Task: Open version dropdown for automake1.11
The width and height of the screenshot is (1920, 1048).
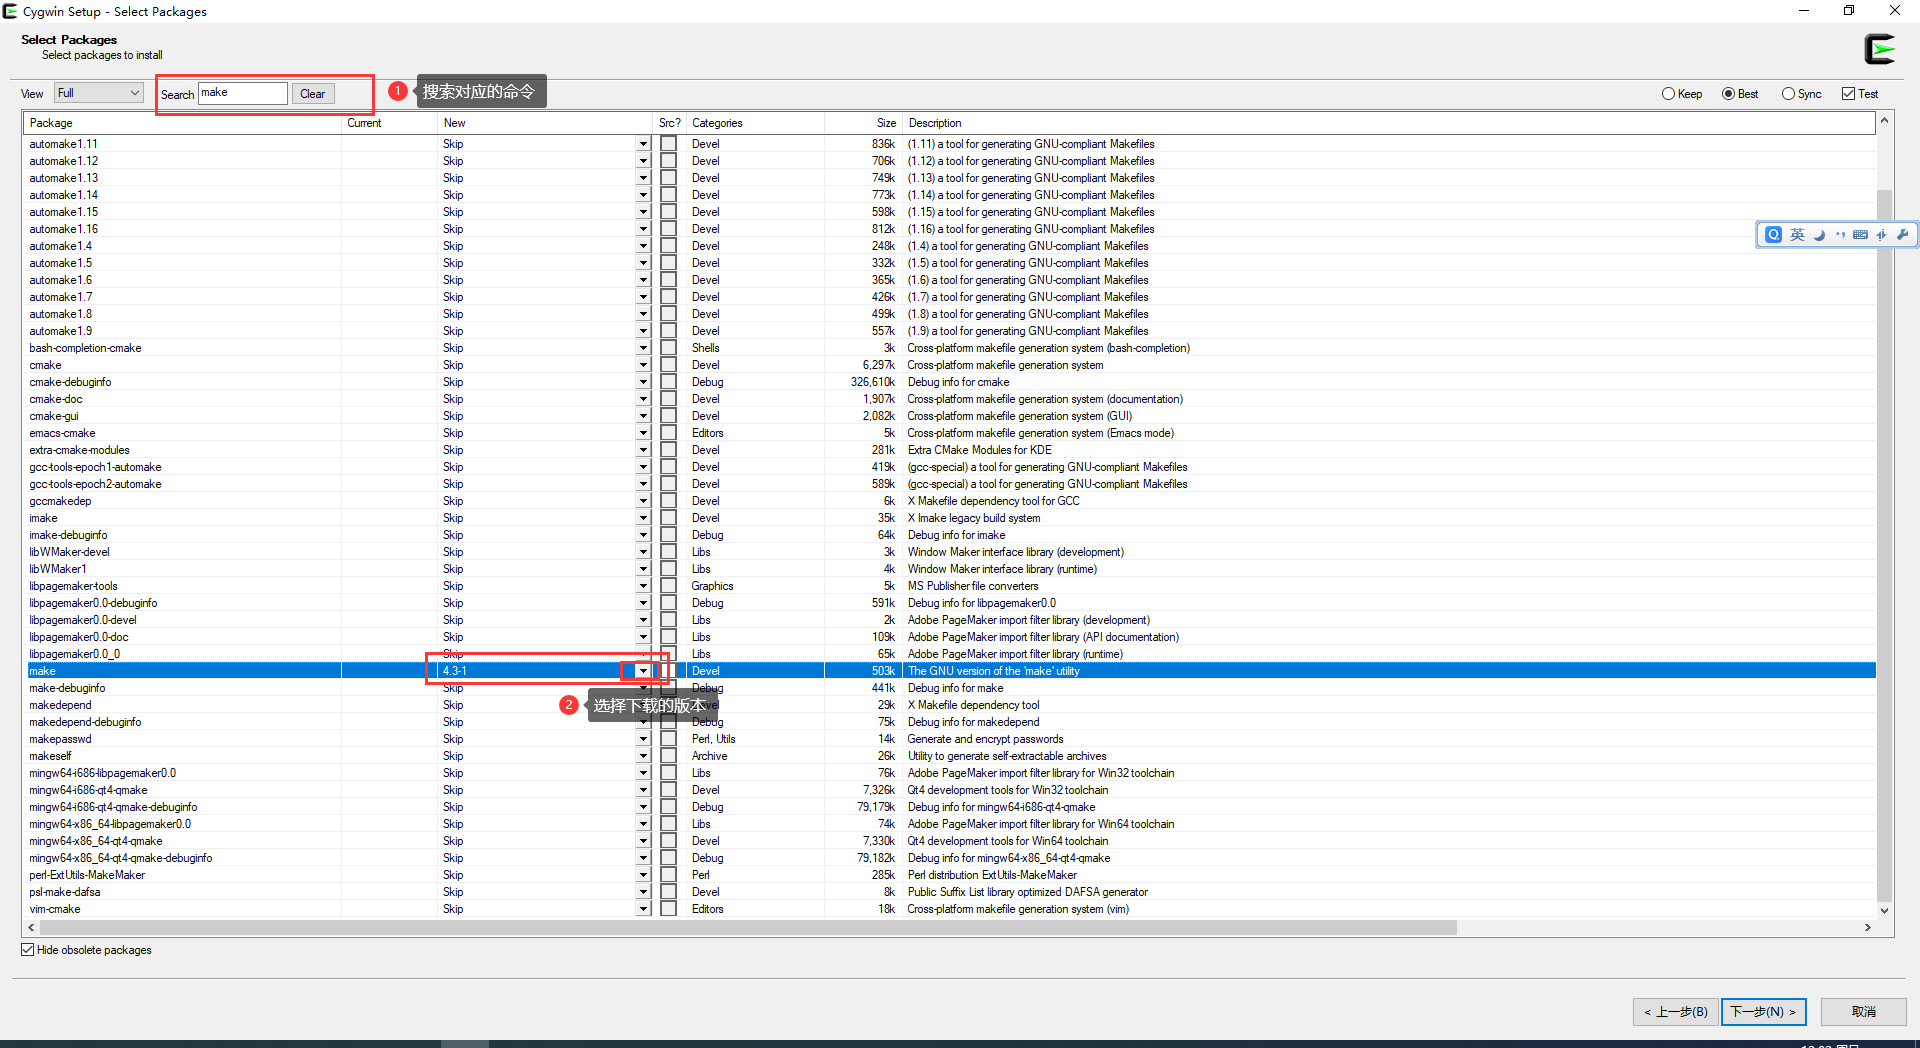Action: [x=643, y=144]
